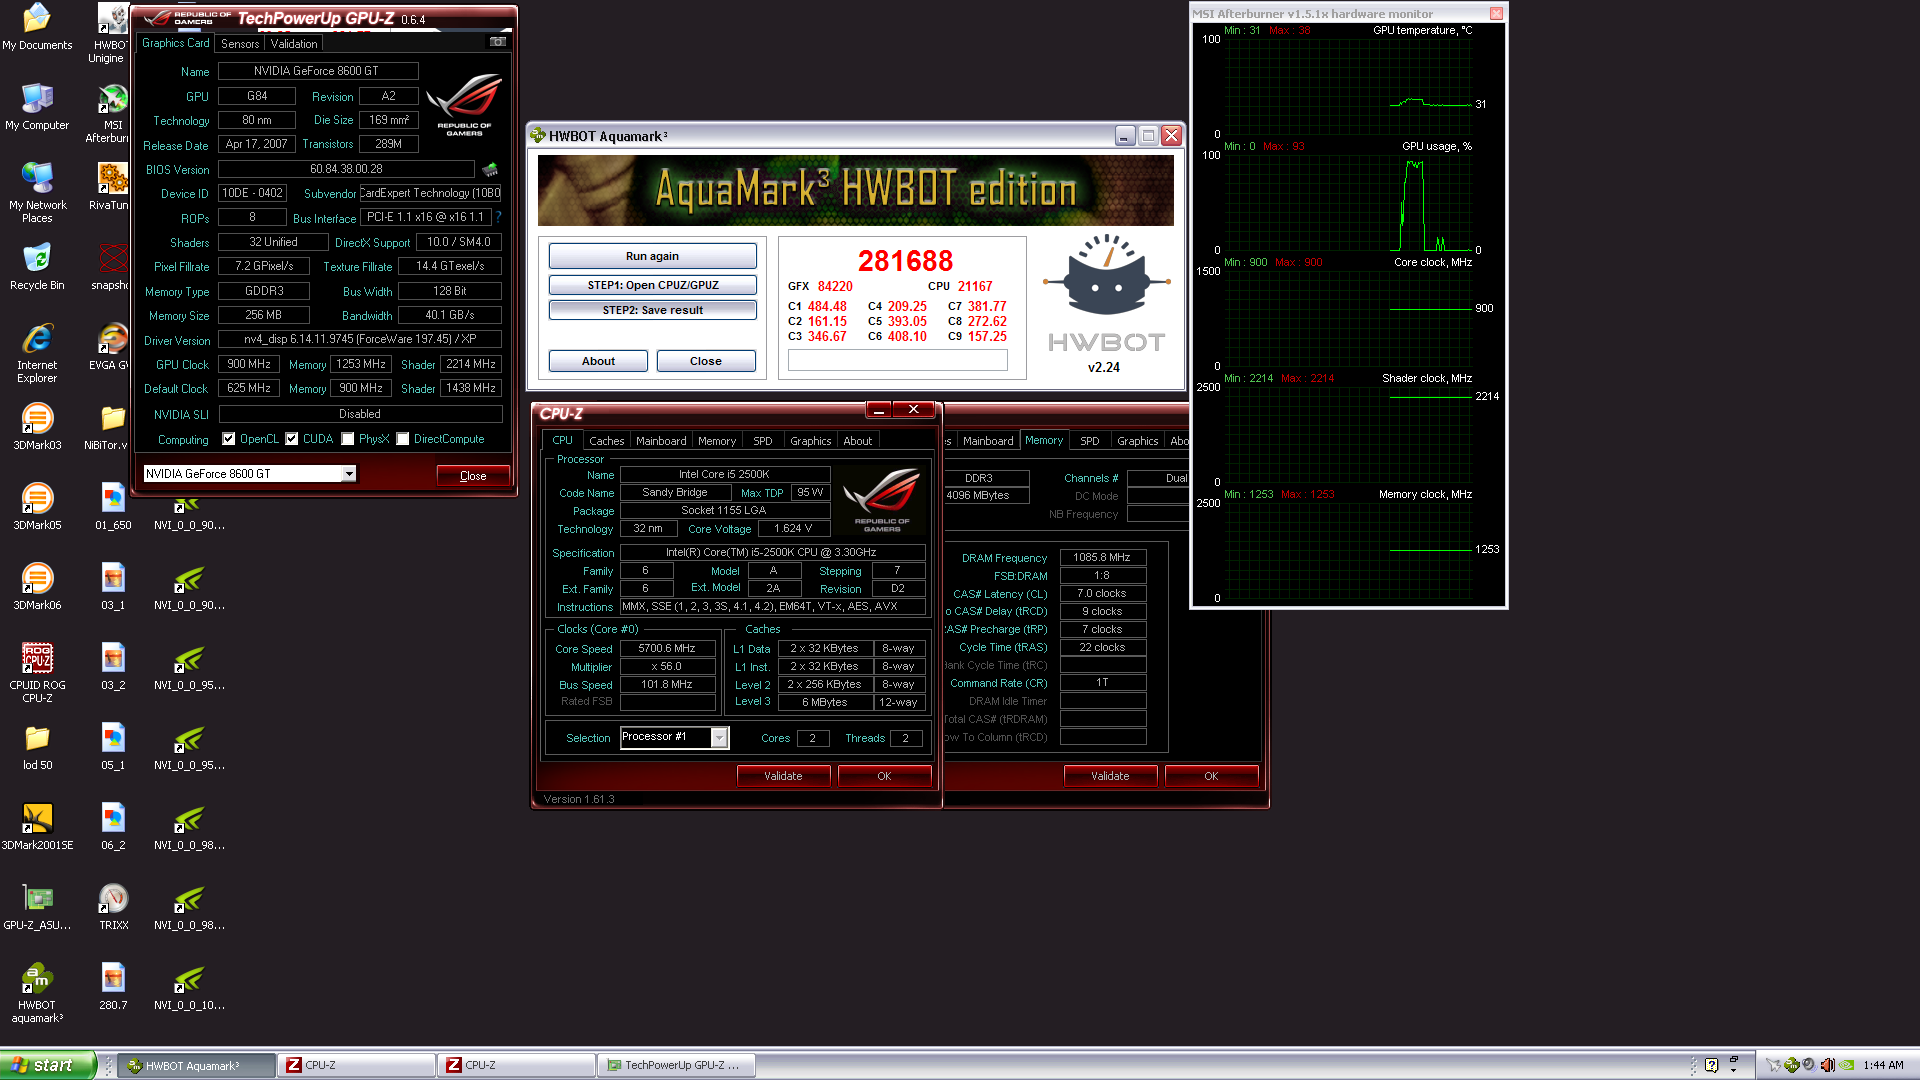Switch to the Validation tab in GPU-Z
1920x1080 pixels.
click(x=294, y=44)
